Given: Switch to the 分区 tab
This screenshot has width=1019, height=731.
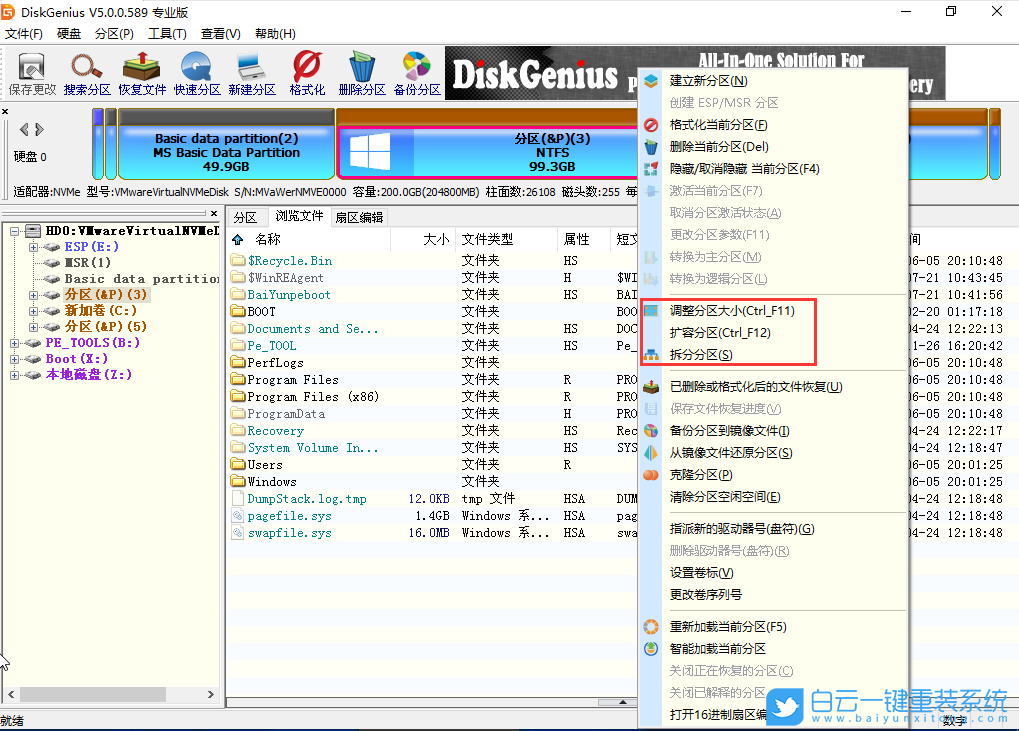Looking at the screenshot, I should click(x=247, y=216).
